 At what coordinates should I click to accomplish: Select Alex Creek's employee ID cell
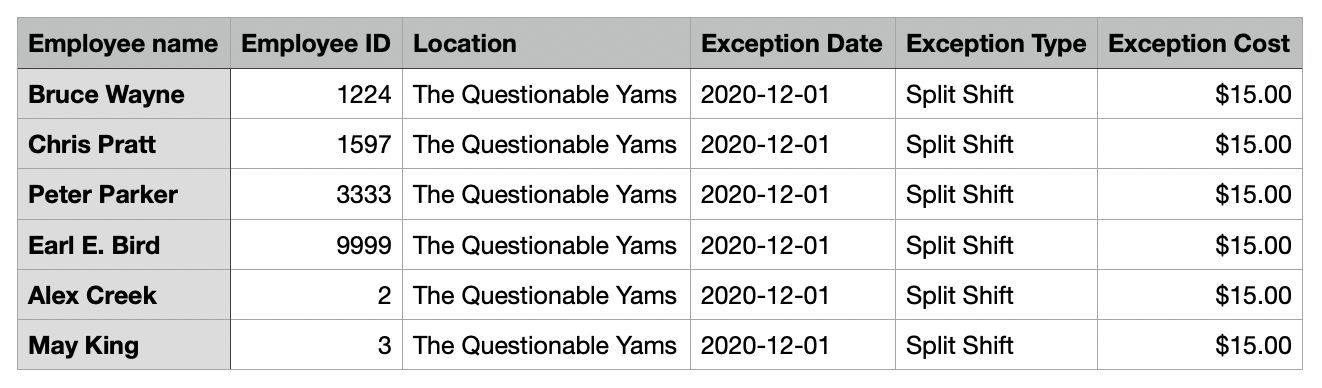click(317, 295)
